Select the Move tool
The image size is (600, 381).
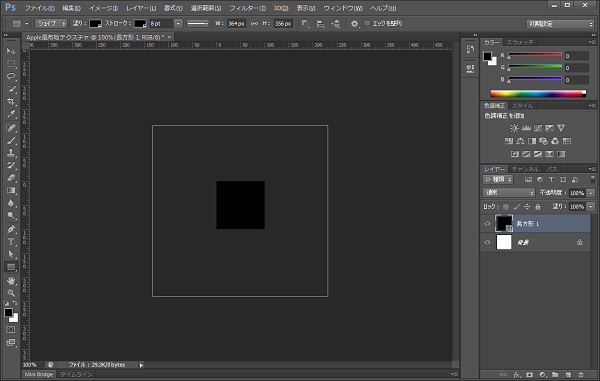tap(11, 51)
